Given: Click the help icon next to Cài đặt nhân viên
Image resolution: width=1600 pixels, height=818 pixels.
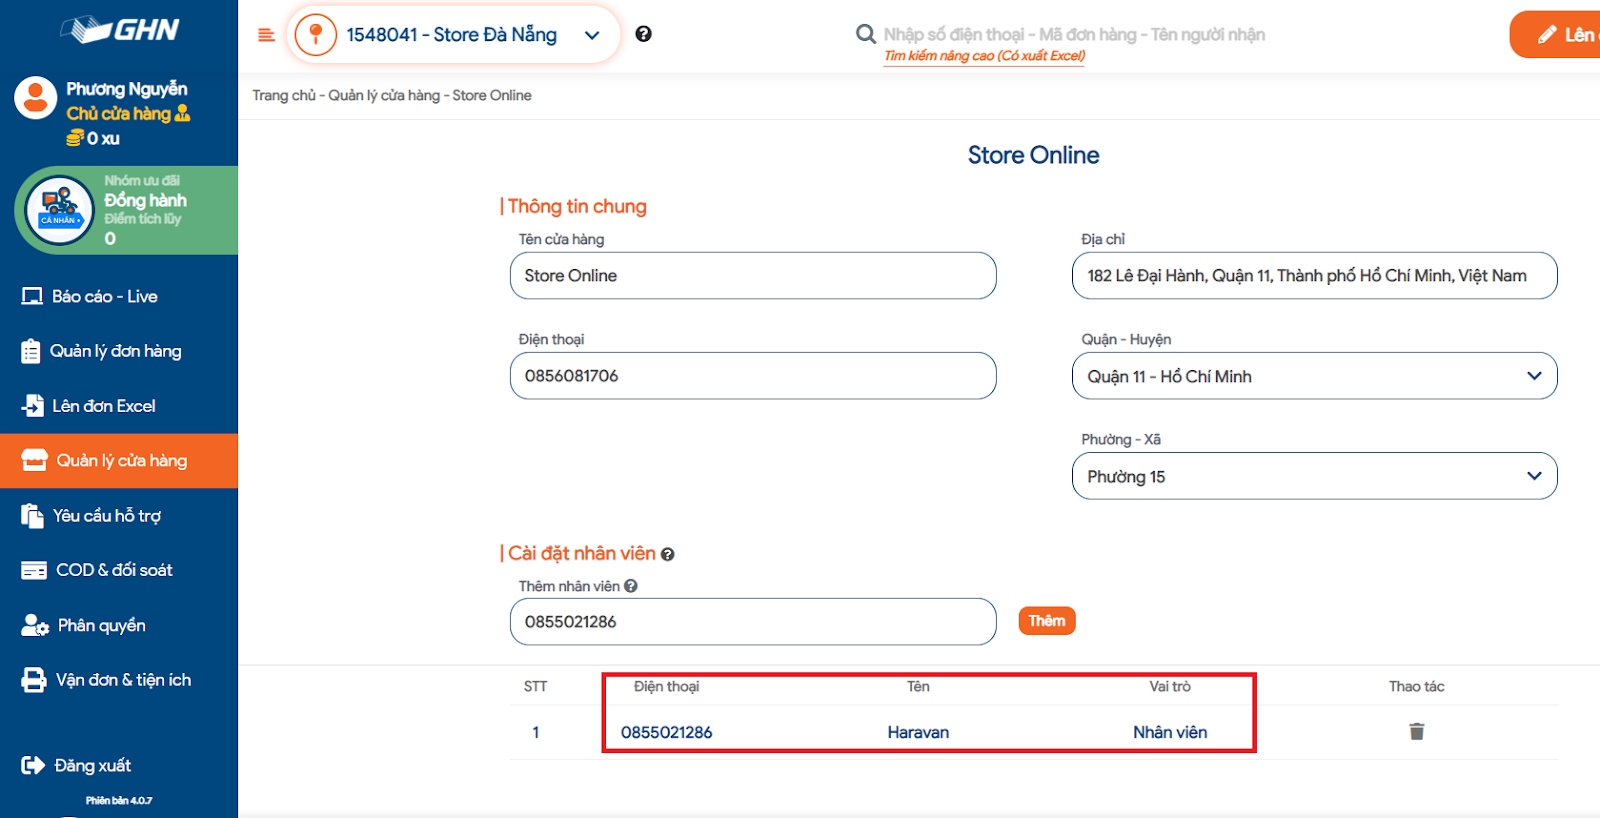Looking at the screenshot, I should coord(667,554).
